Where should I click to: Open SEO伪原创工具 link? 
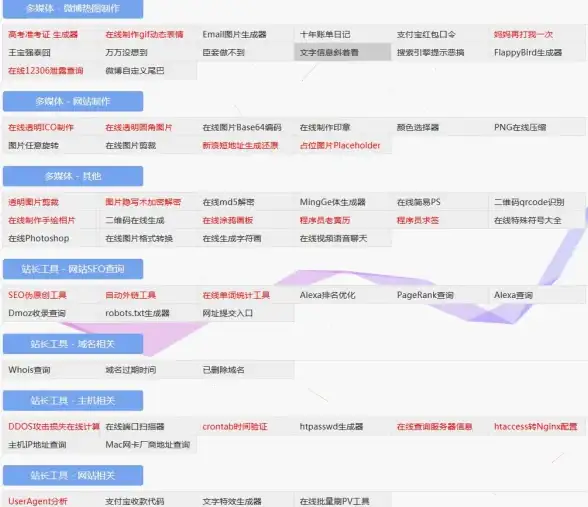pyautogui.click(x=37, y=296)
